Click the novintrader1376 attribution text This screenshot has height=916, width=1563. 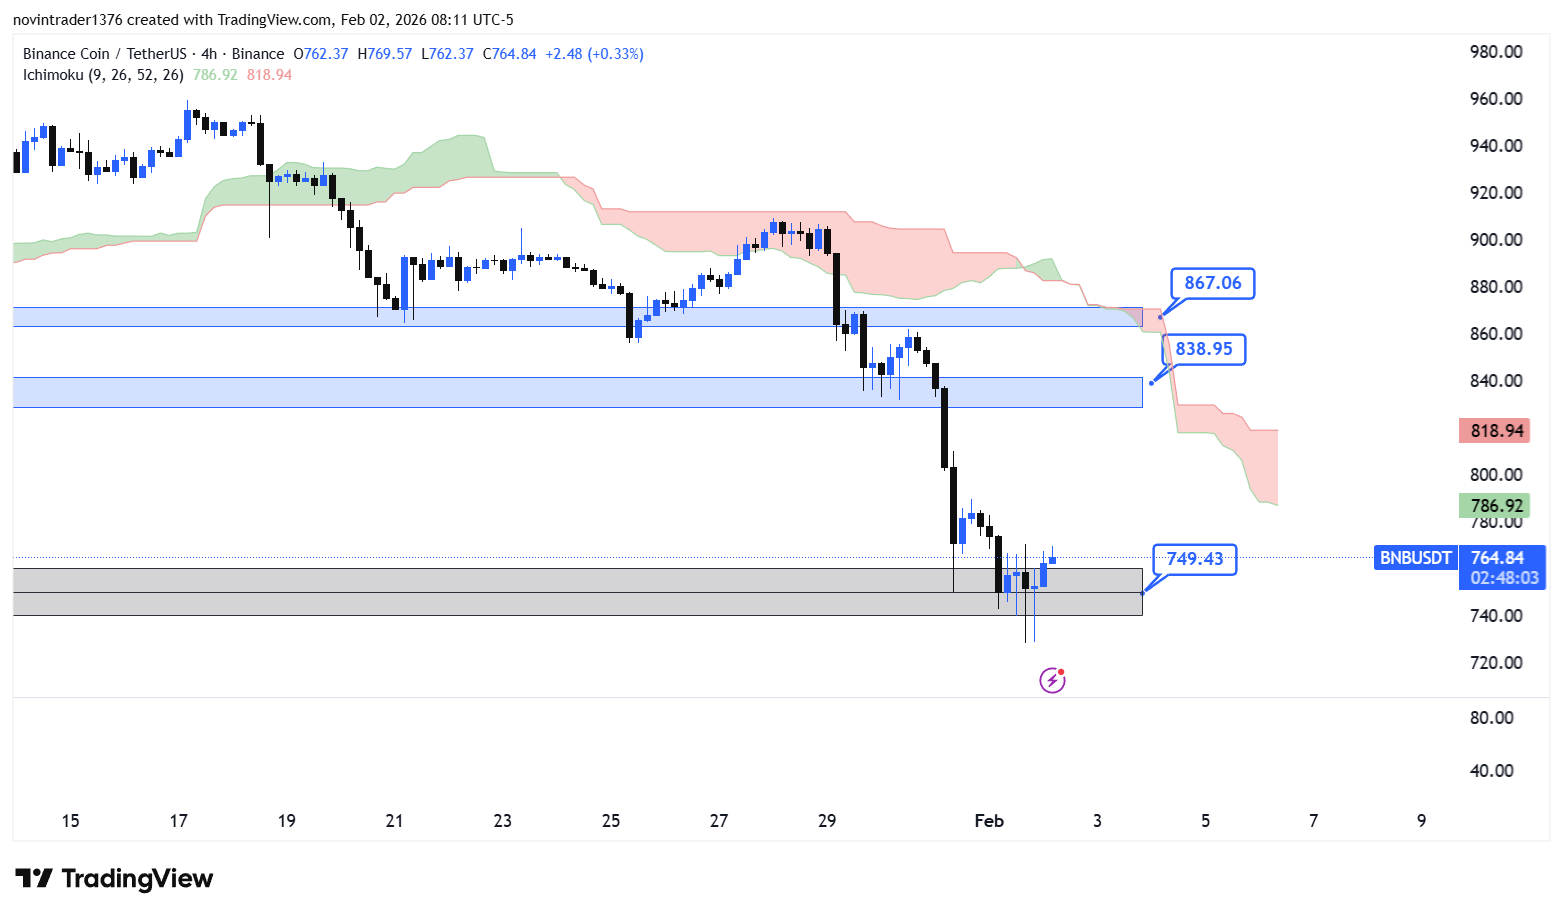pos(67,20)
